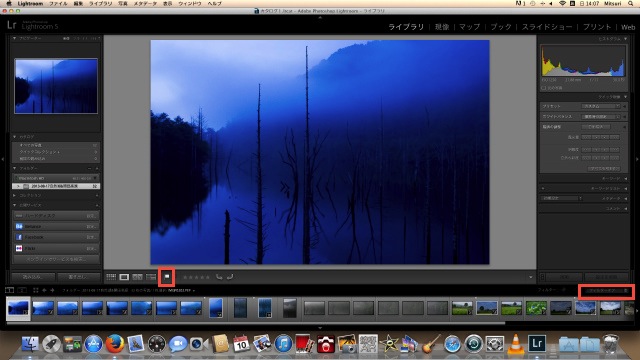Click the import button at bottom left
This screenshot has height=360, width=640.
tap(33, 277)
